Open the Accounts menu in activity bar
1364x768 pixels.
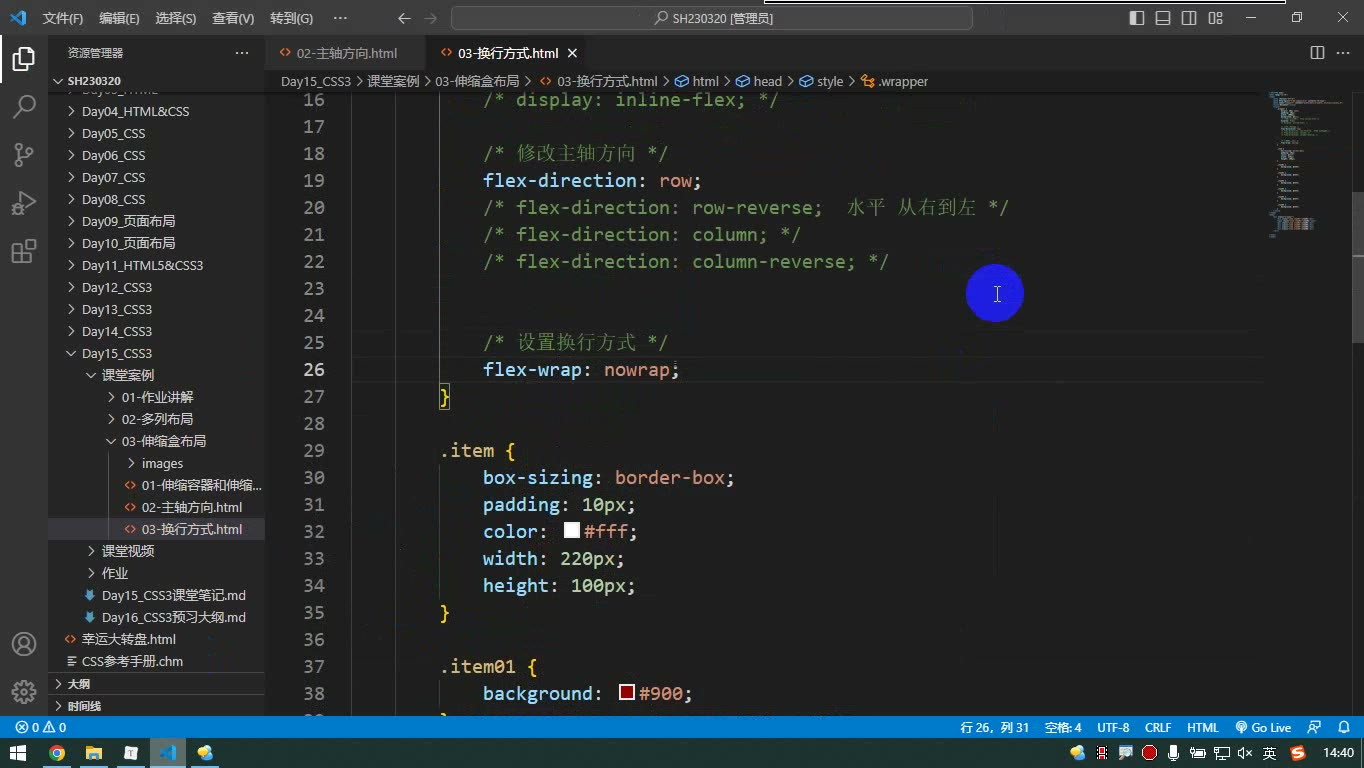[24, 644]
